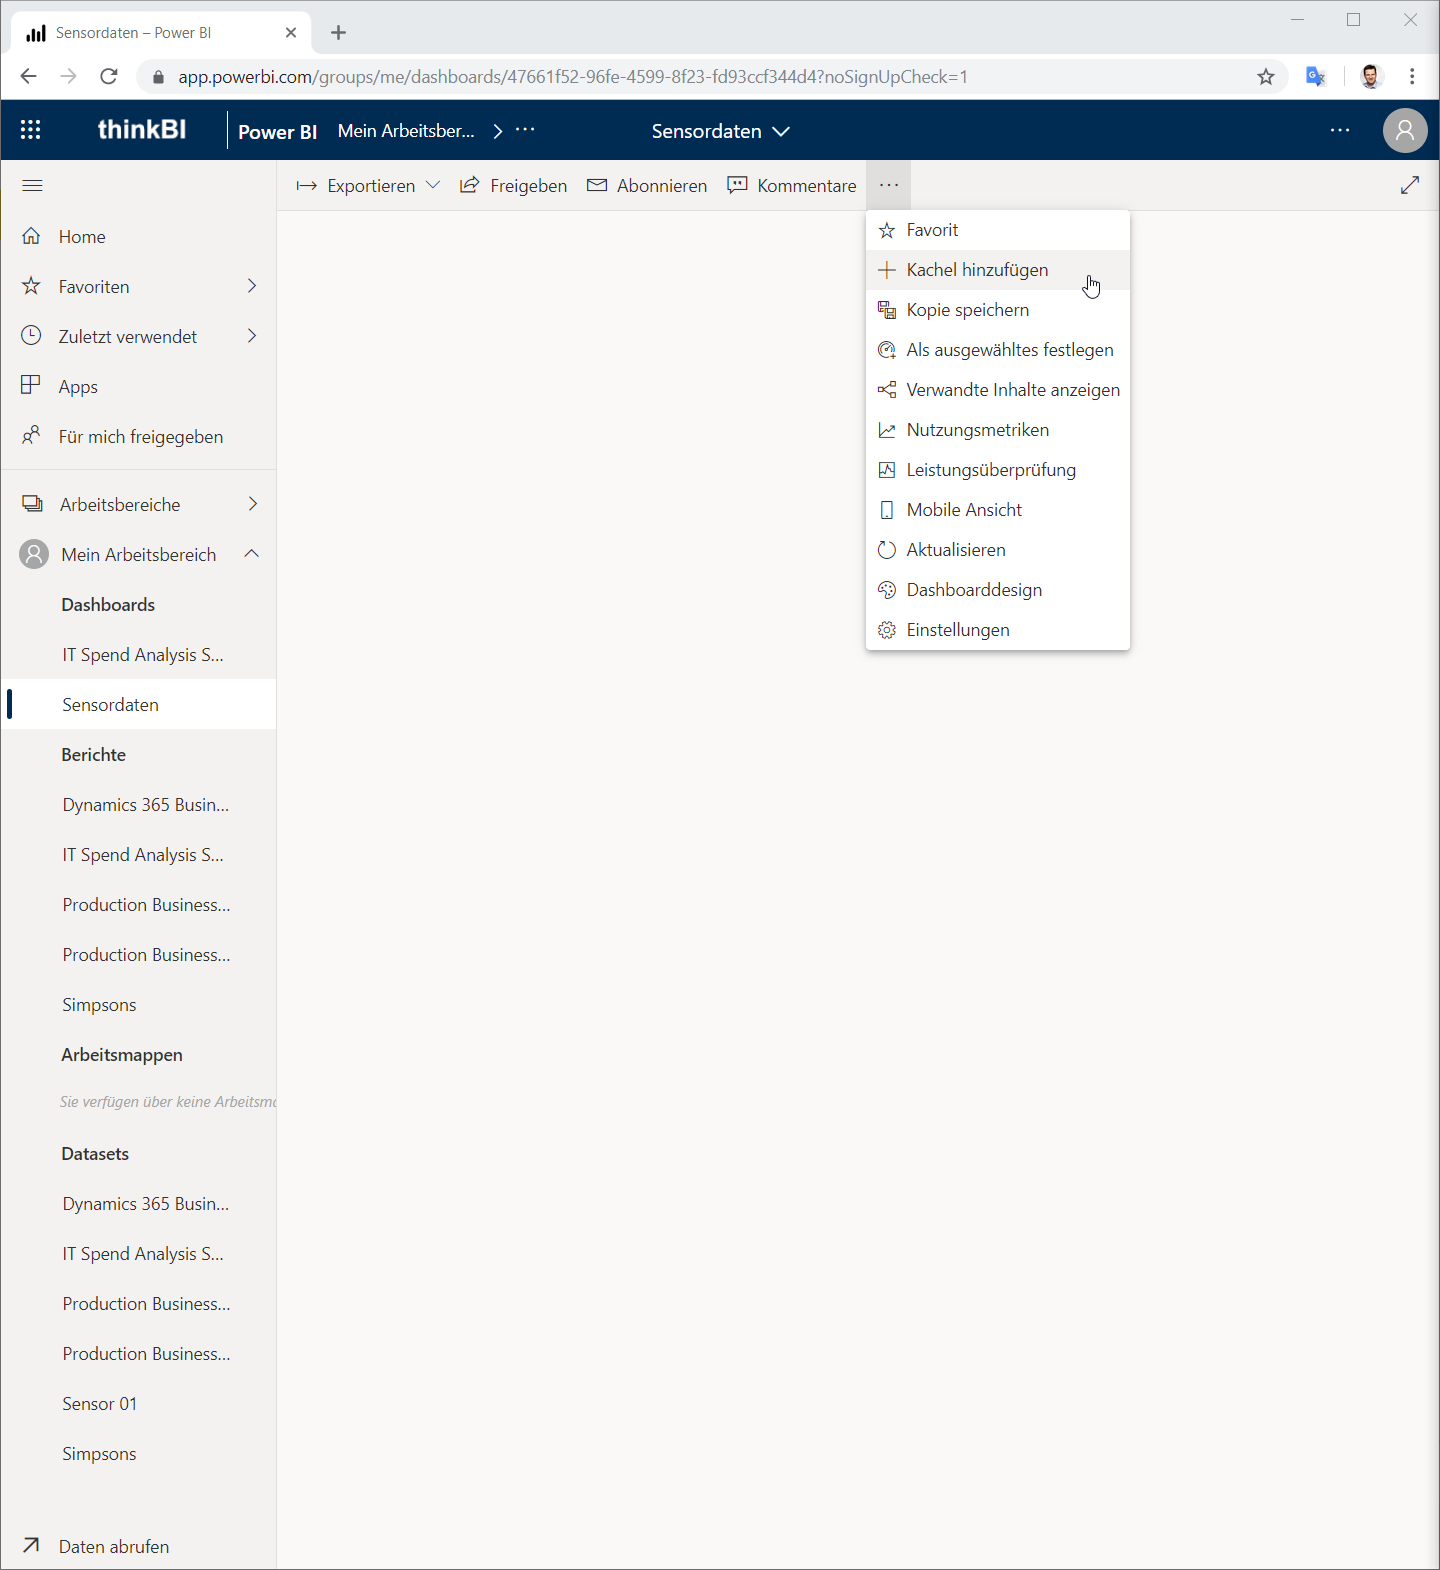Open a new browser tab with plus
This screenshot has height=1570, width=1440.
338,33
